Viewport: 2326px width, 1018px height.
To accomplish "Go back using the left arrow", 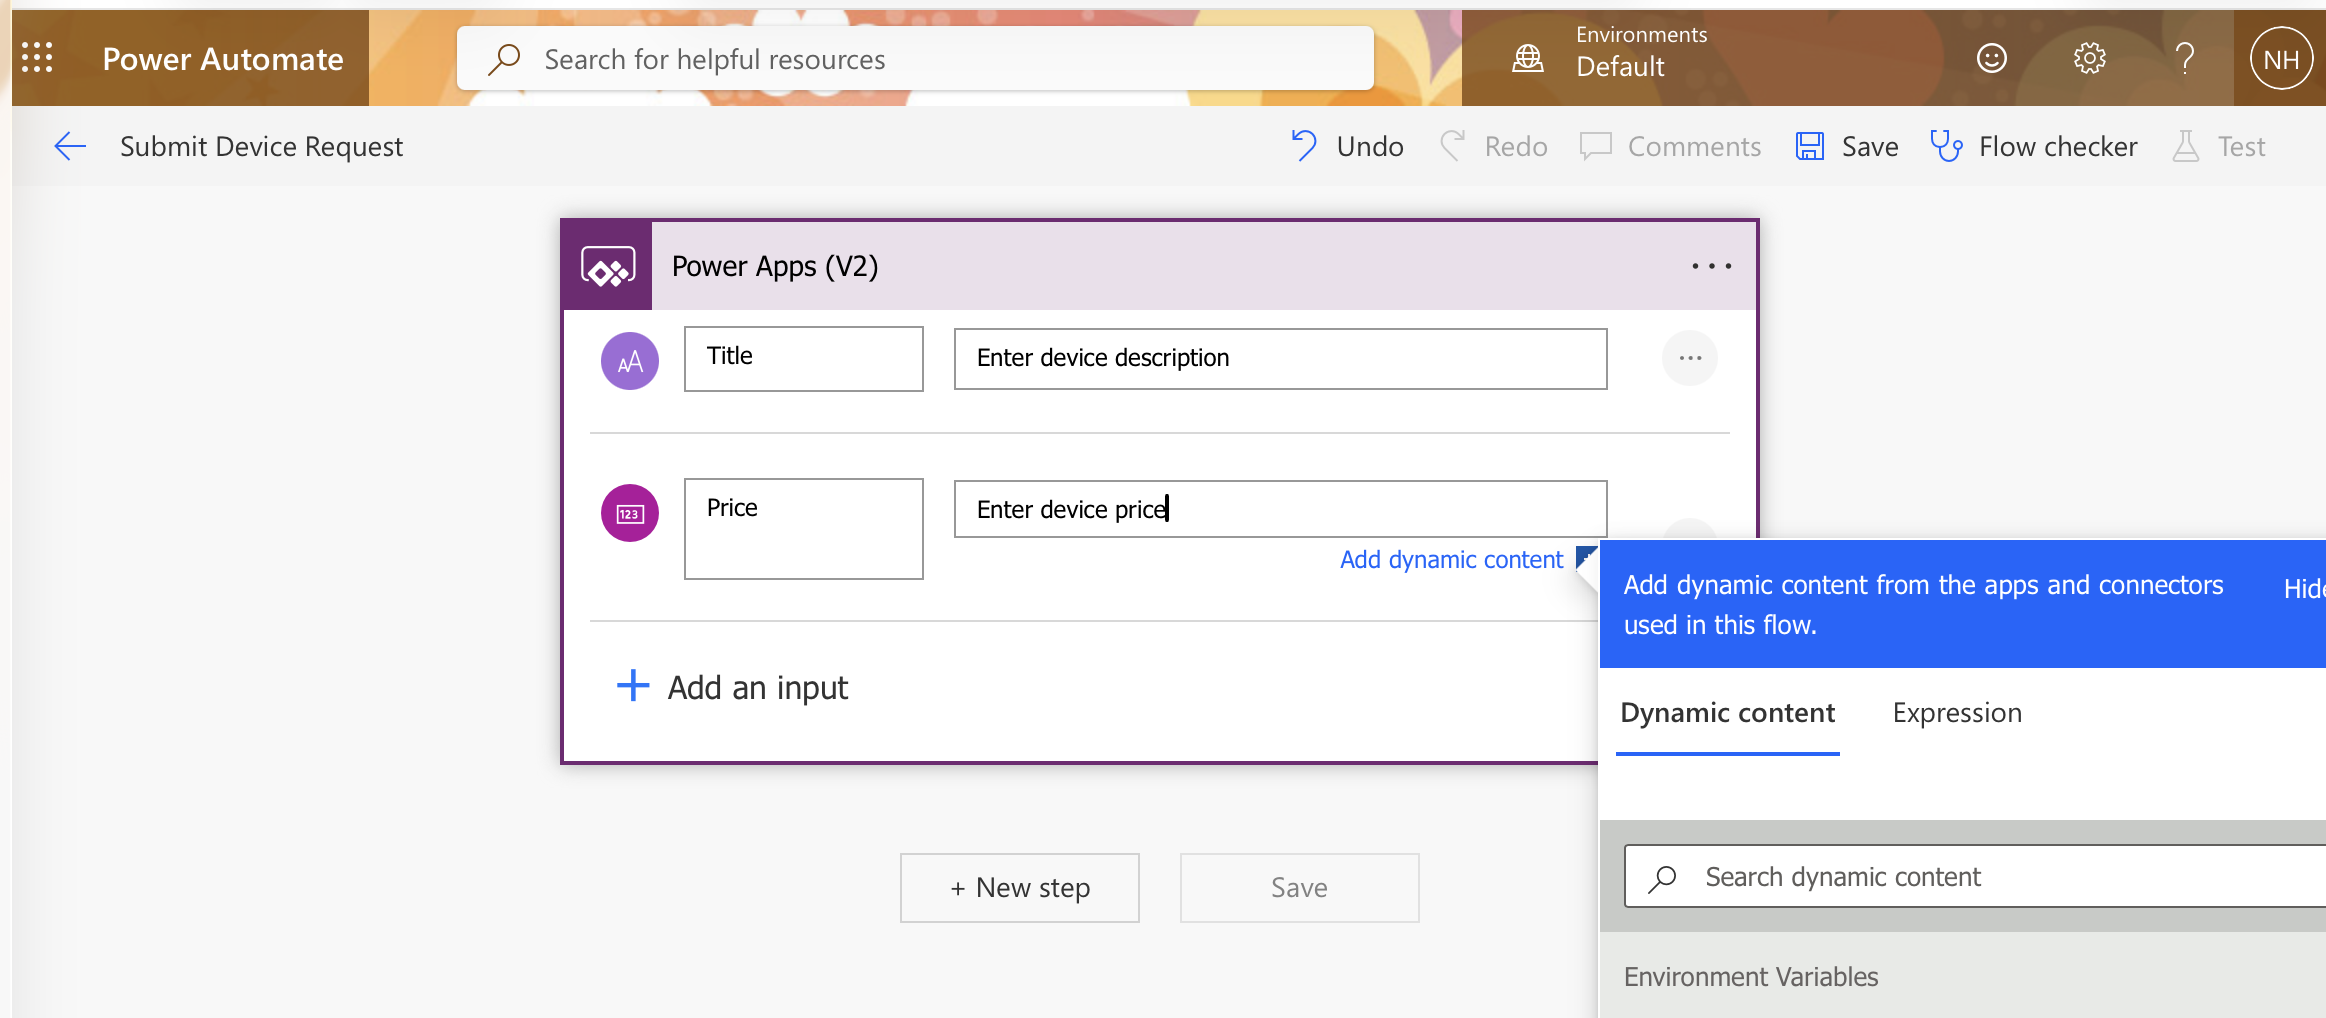I will click(x=70, y=146).
